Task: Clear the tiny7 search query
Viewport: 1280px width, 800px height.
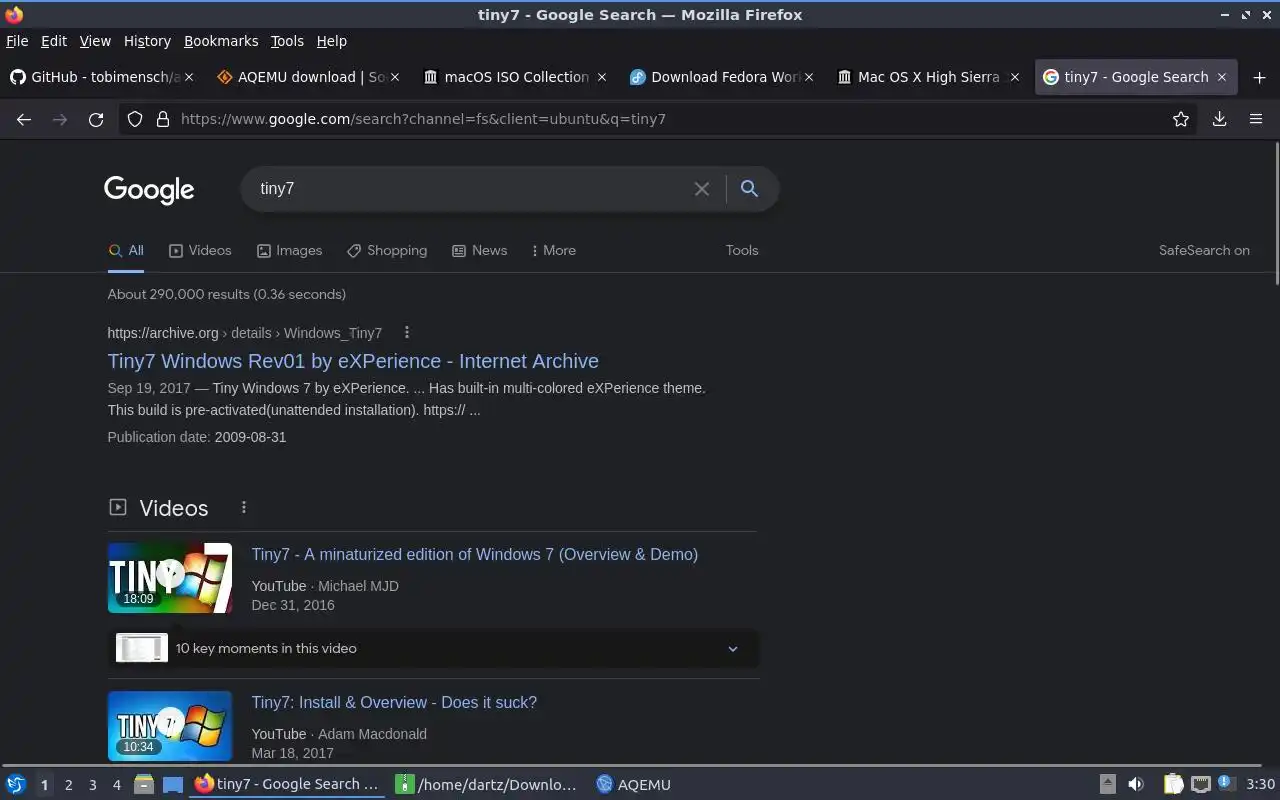Action: (702, 189)
